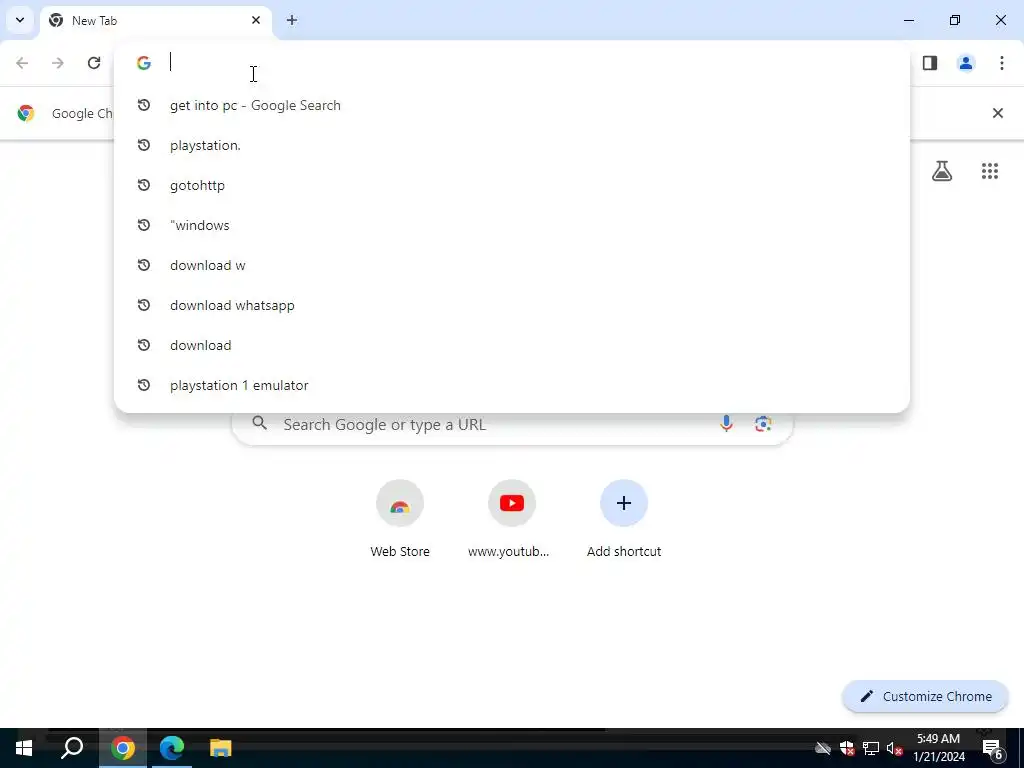Choose the 'gotohttp' suggestion

point(512,185)
